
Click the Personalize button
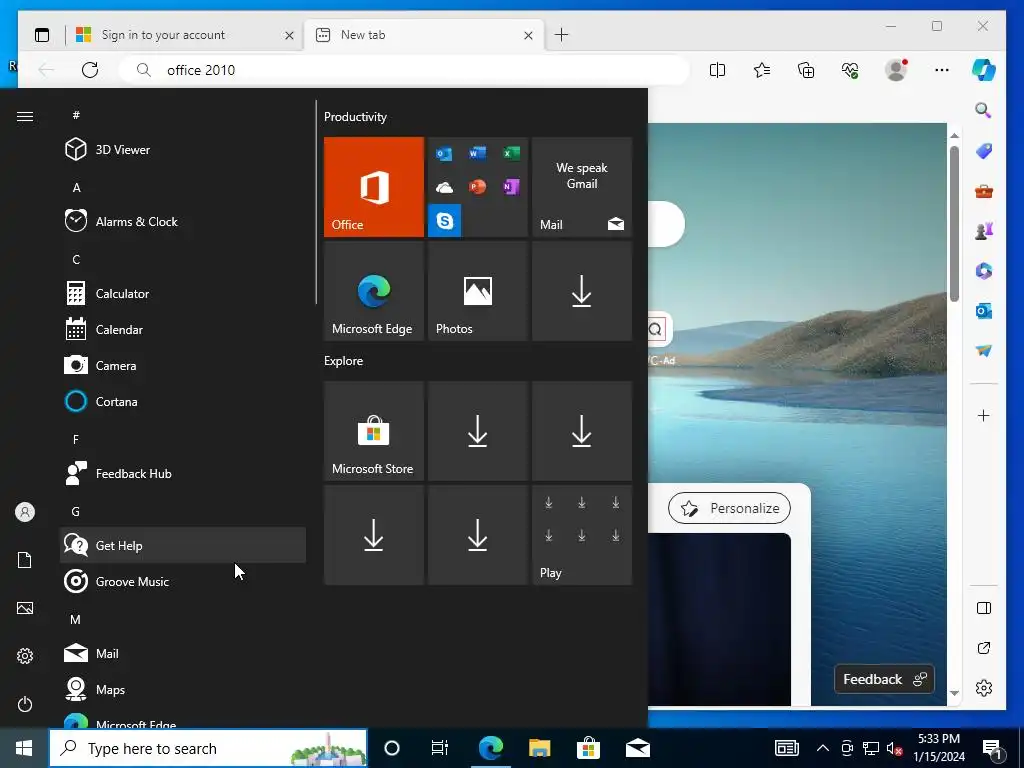[x=729, y=508]
